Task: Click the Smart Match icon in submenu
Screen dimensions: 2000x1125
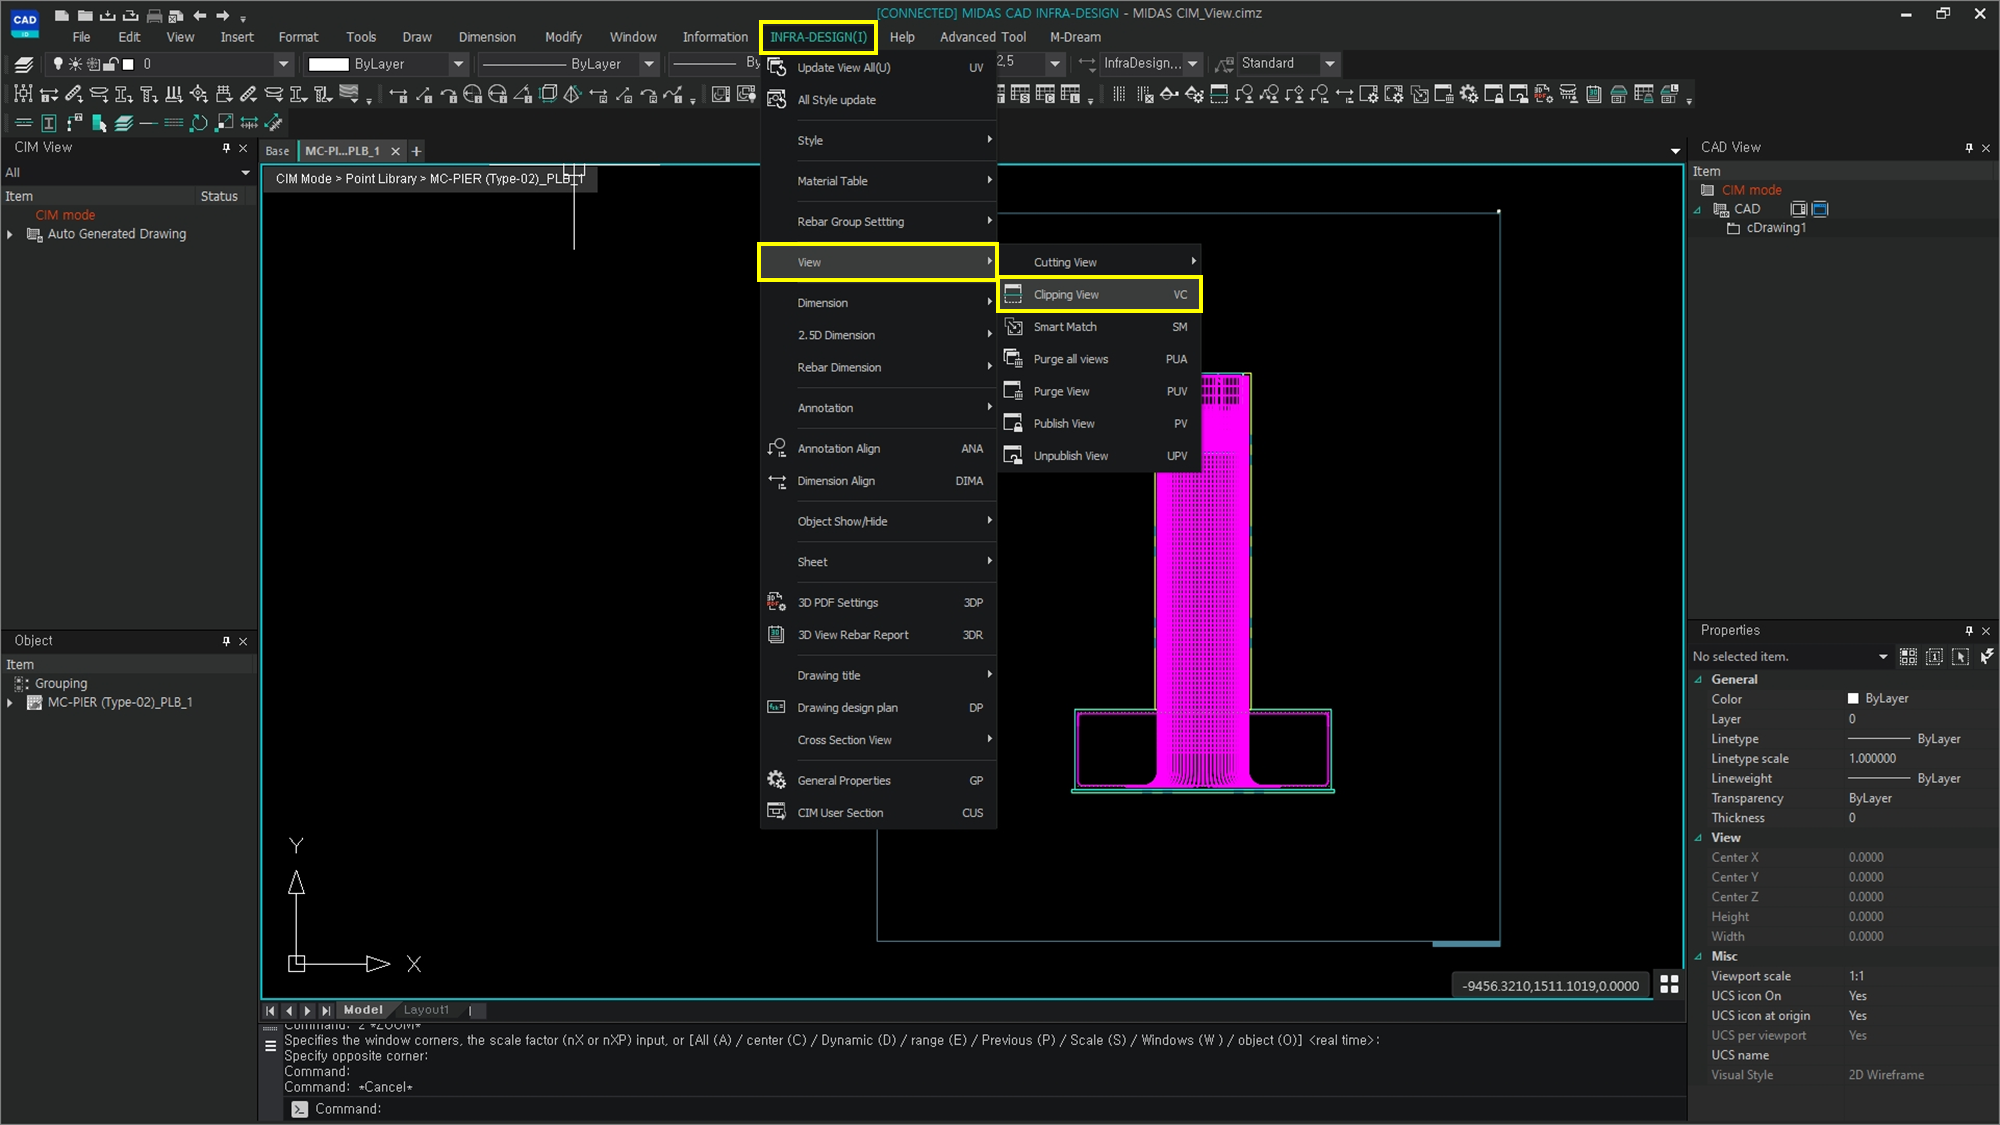Action: (1013, 327)
